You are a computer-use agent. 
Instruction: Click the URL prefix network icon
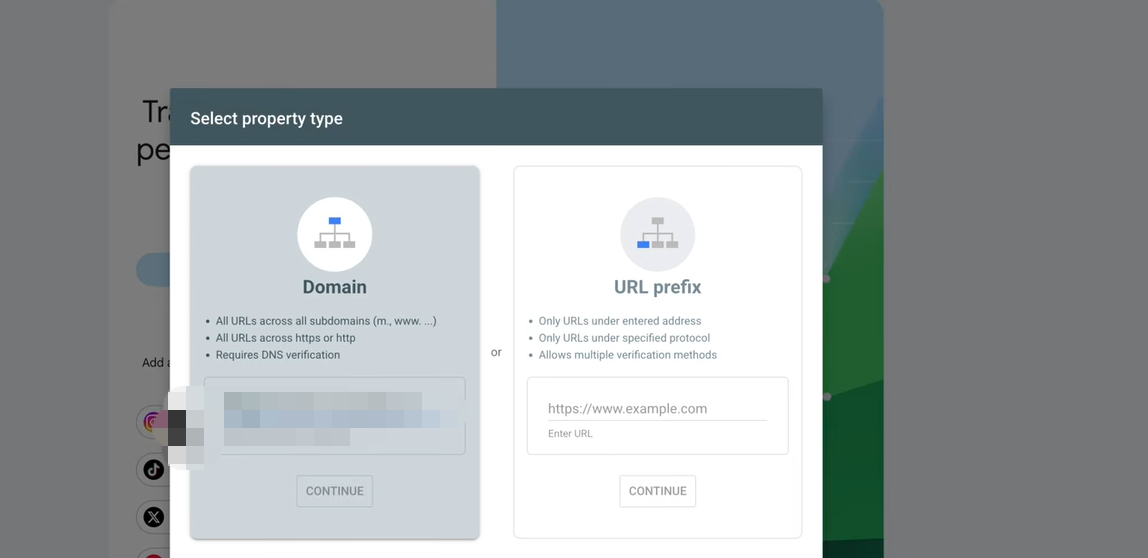point(657,234)
